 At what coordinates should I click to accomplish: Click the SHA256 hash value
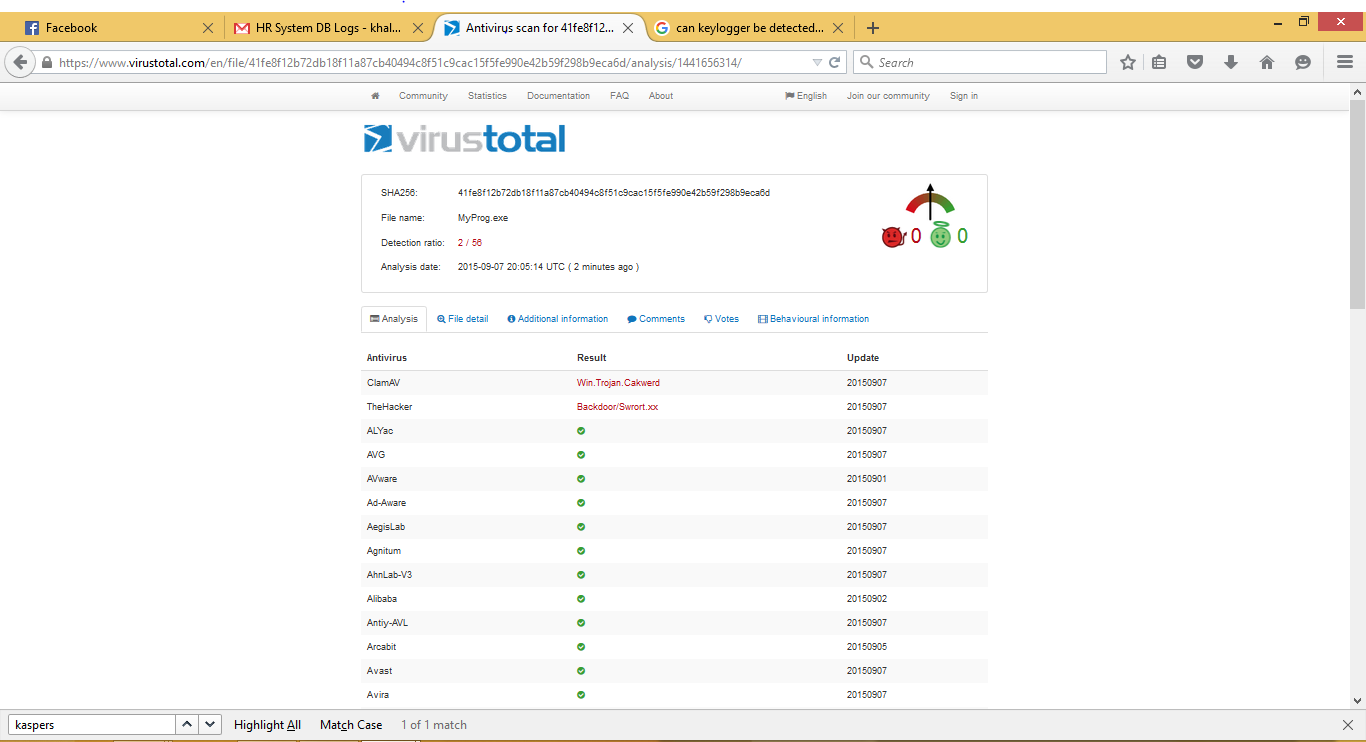[614, 193]
